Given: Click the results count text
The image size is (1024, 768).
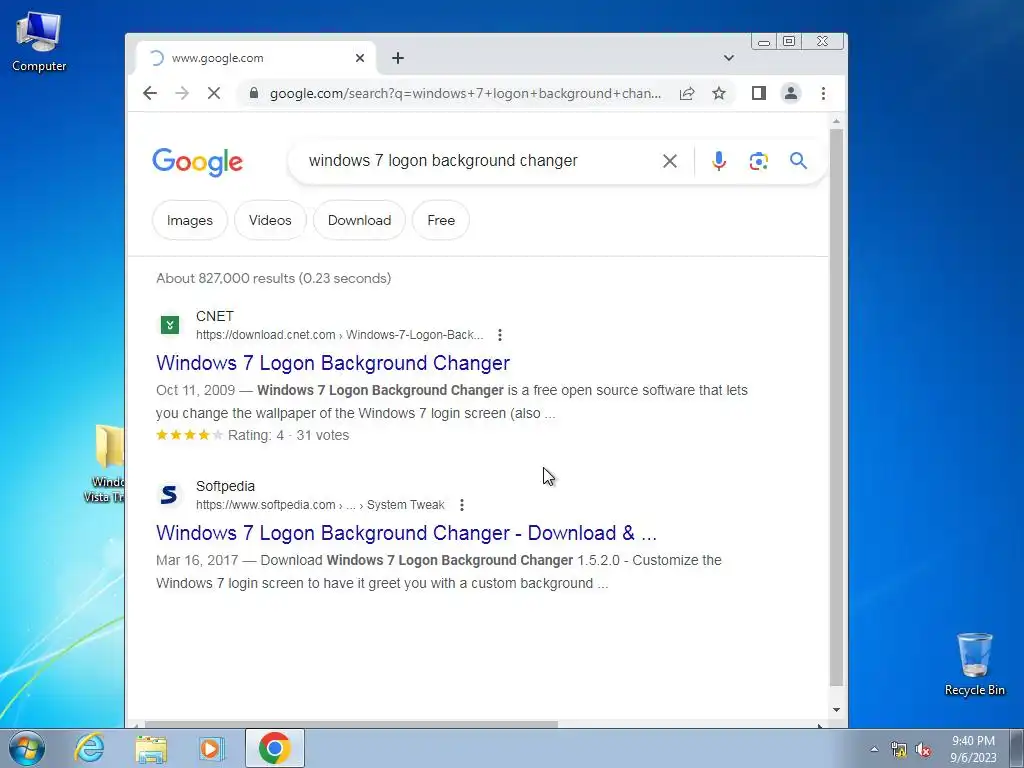Looking at the screenshot, I should point(274,278).
